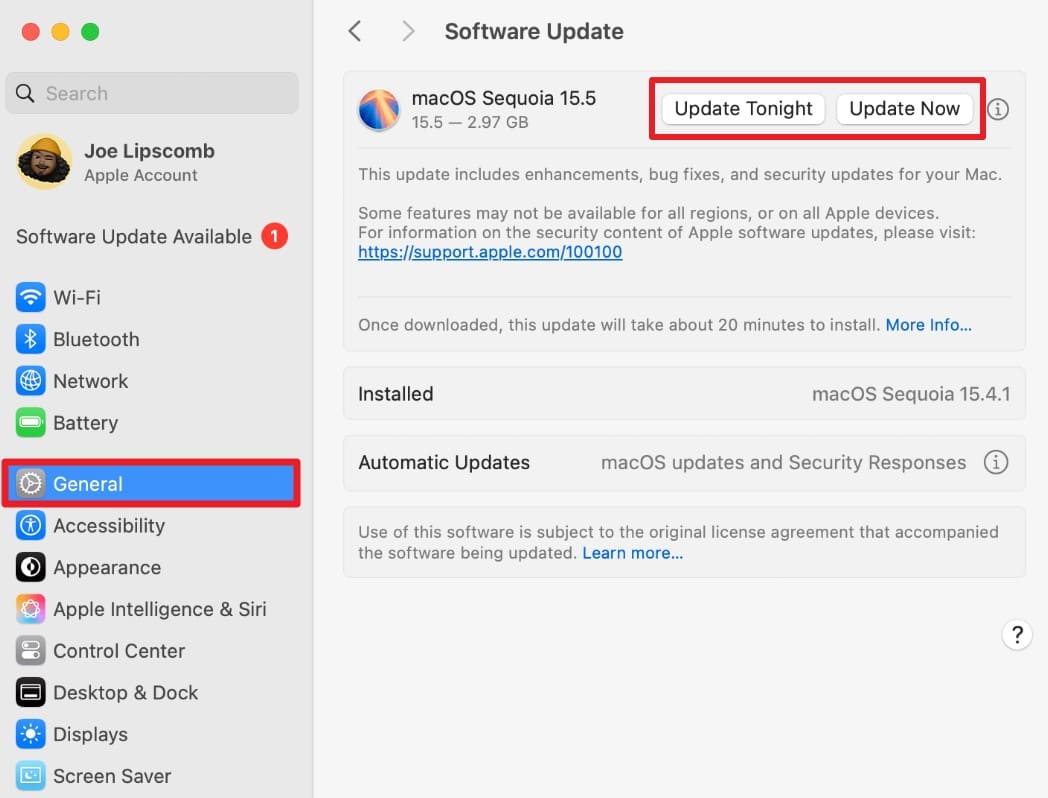
Task: Click inside the Search field
Action: pos(152,93)
